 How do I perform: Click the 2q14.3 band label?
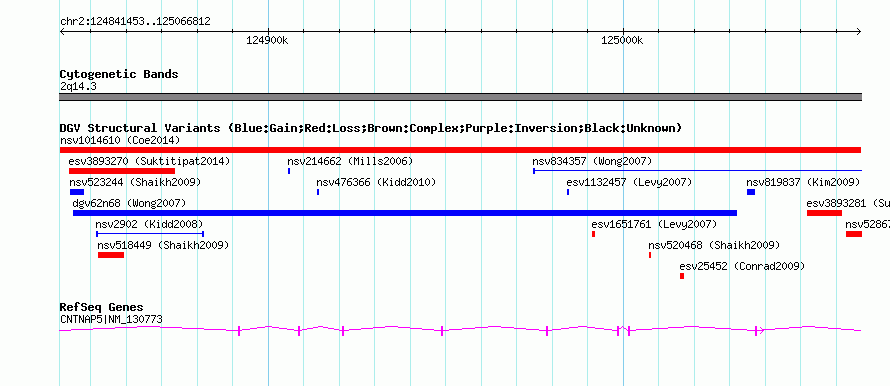[78, 86]
